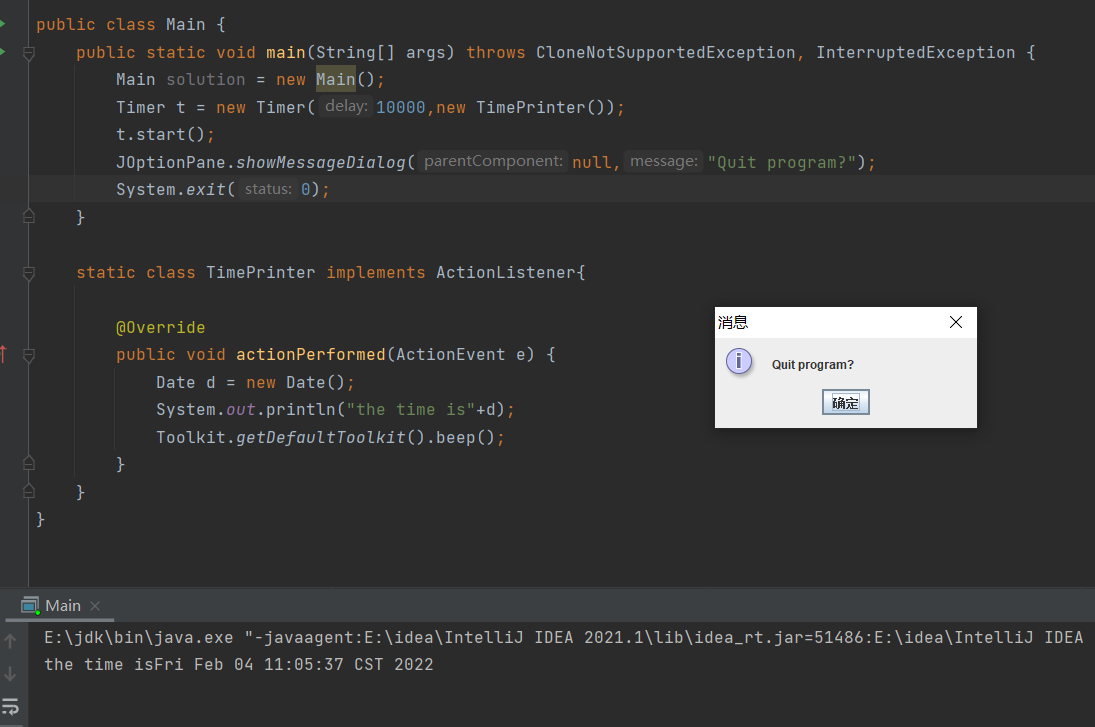The width and height of the screenshot is (1095, 727).
Task: Click the override gutter arrow beside actionPerformed
Action: click(3, 354)
